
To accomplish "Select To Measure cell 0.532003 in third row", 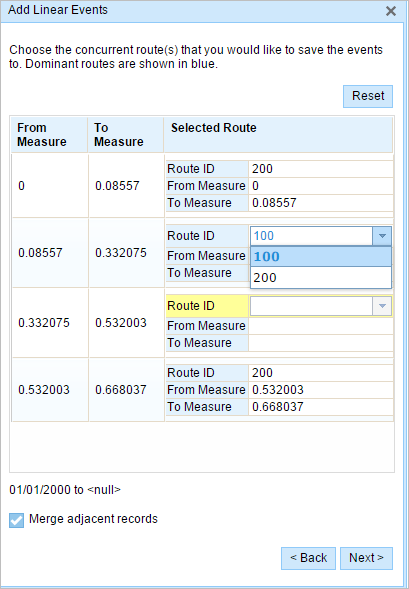I will (x=127, y=323).
